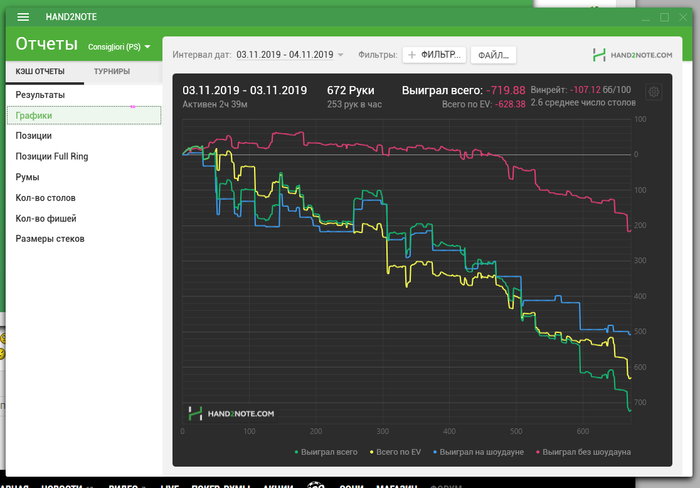Click the ФИЛЬТР add filter button
The image size is (700, 488).
tap(434, 55)
